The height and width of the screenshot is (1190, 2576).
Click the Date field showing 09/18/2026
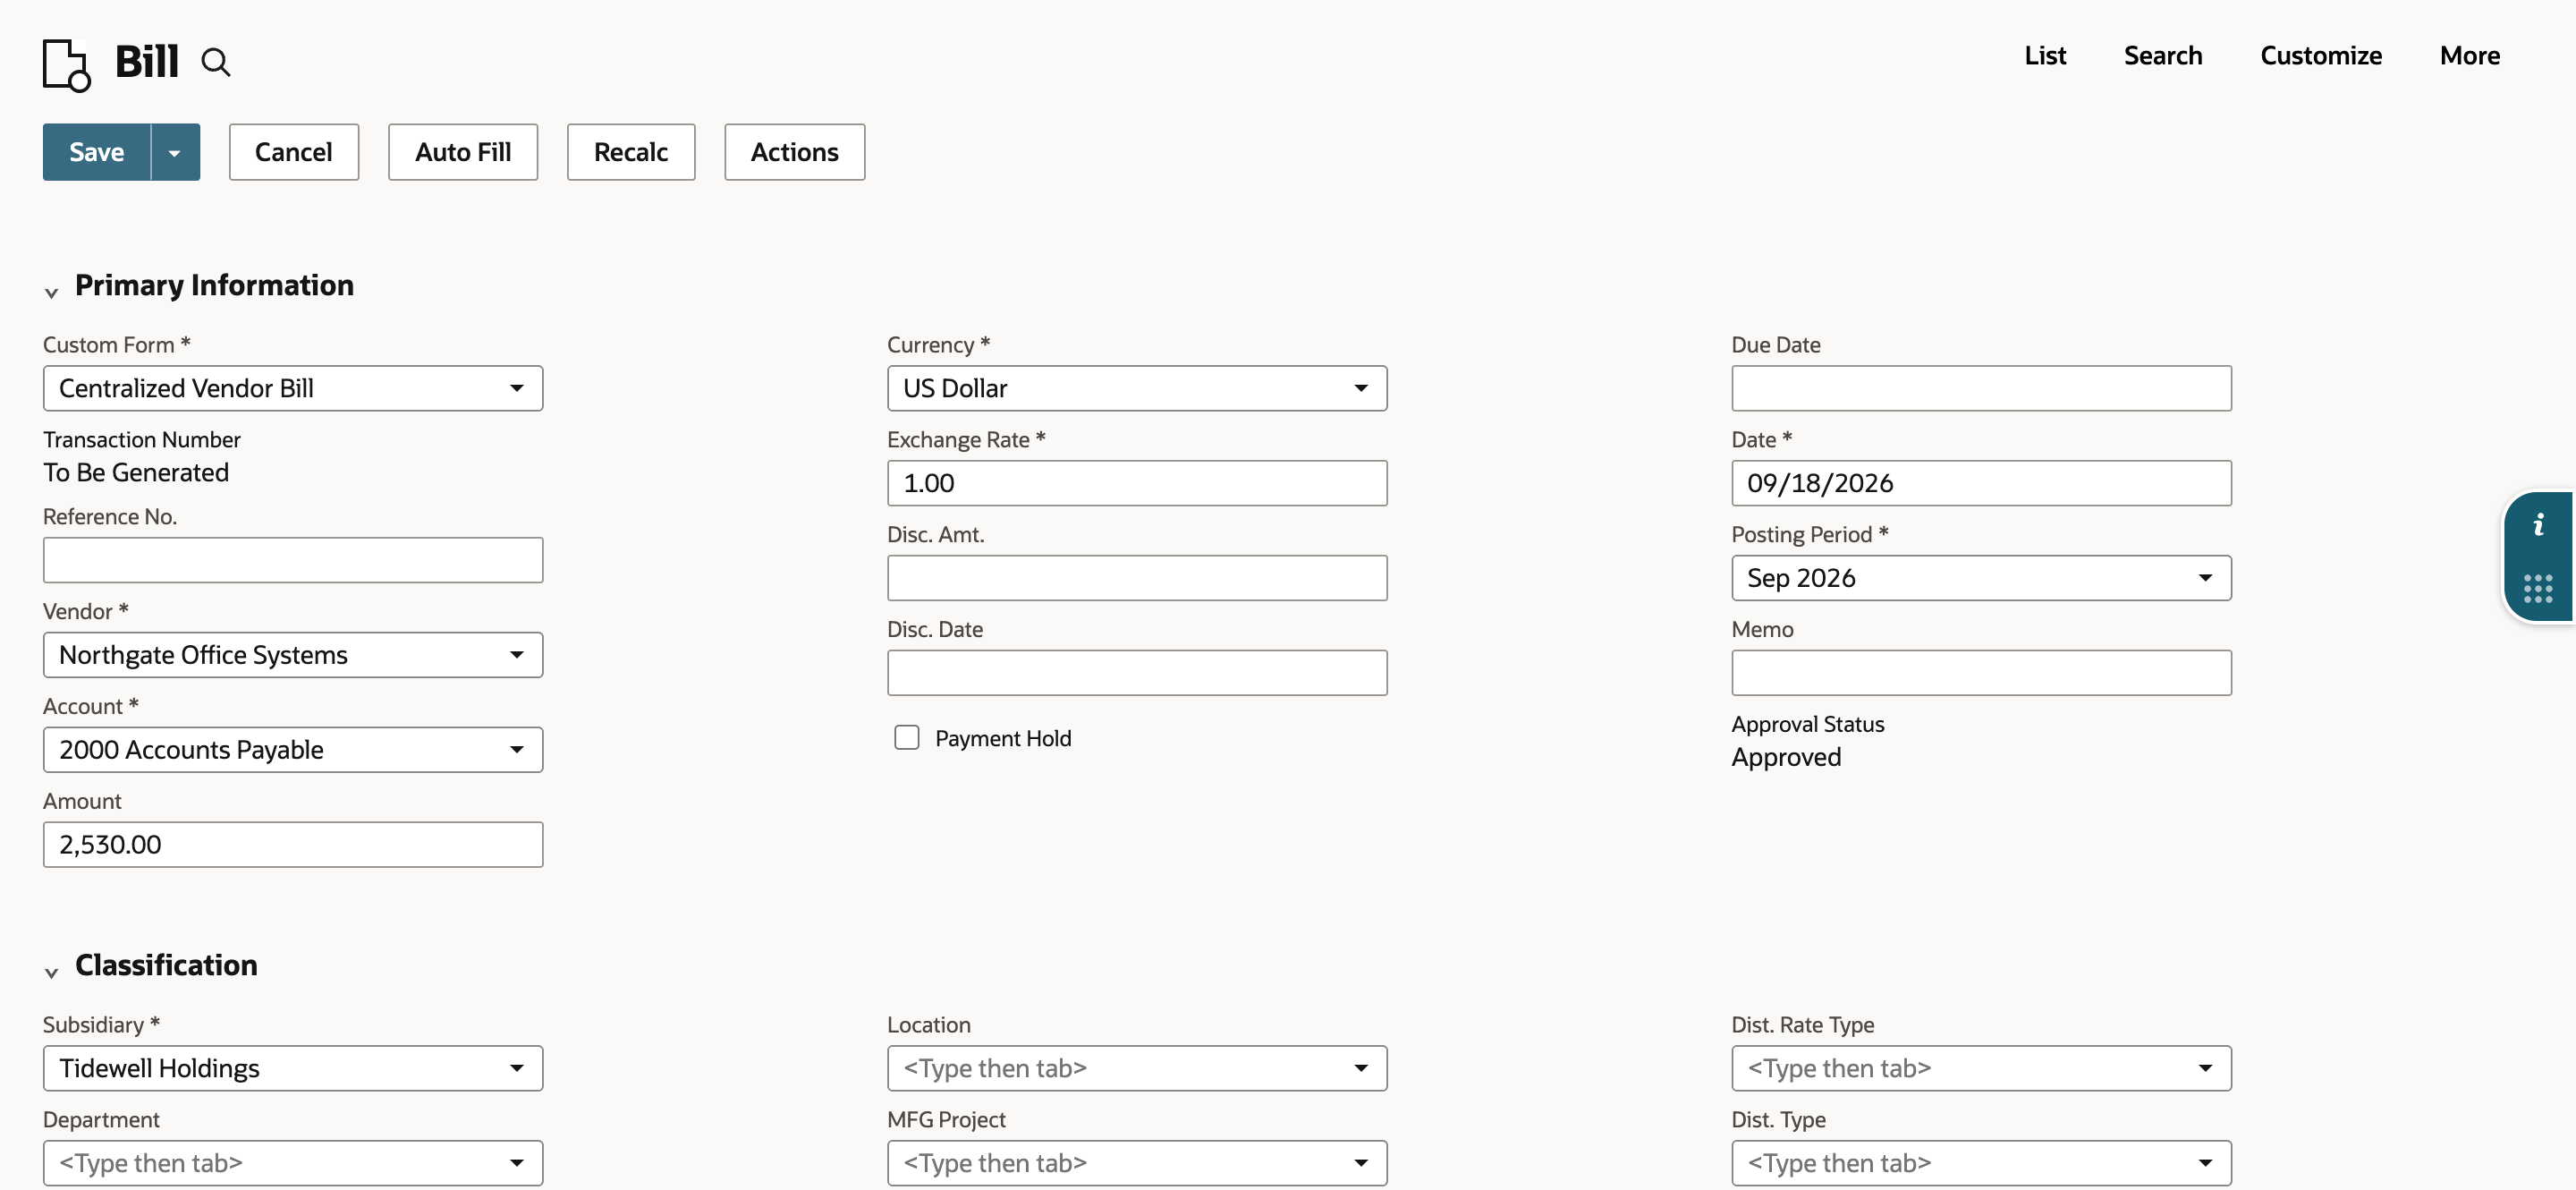coord(1981,483)
